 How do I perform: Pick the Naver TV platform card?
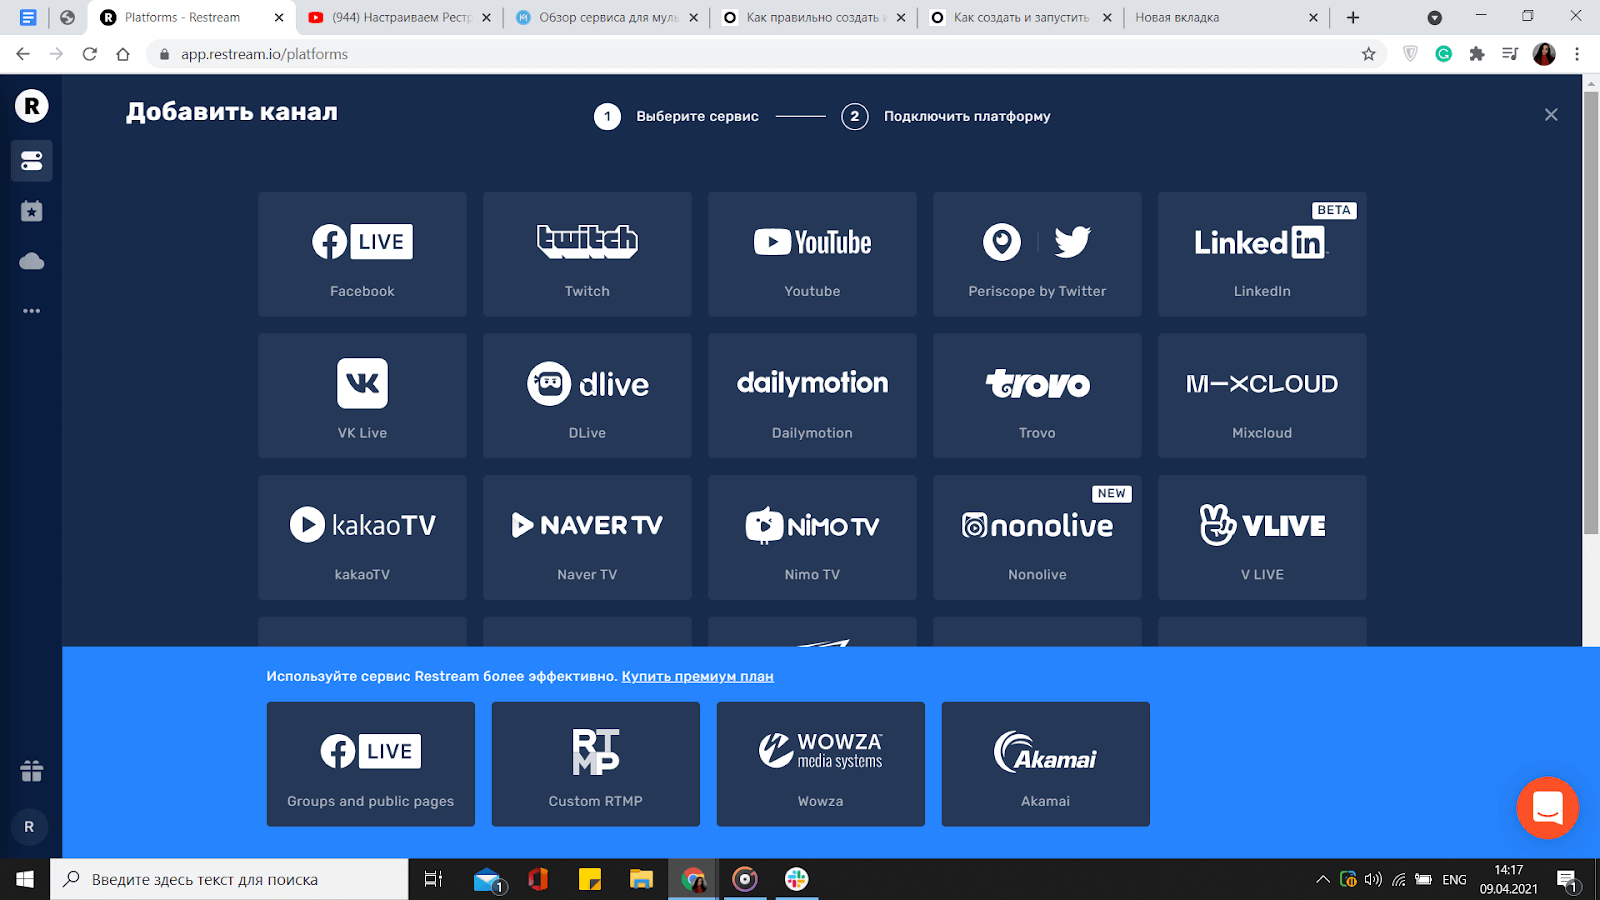(x=587, y=538)
